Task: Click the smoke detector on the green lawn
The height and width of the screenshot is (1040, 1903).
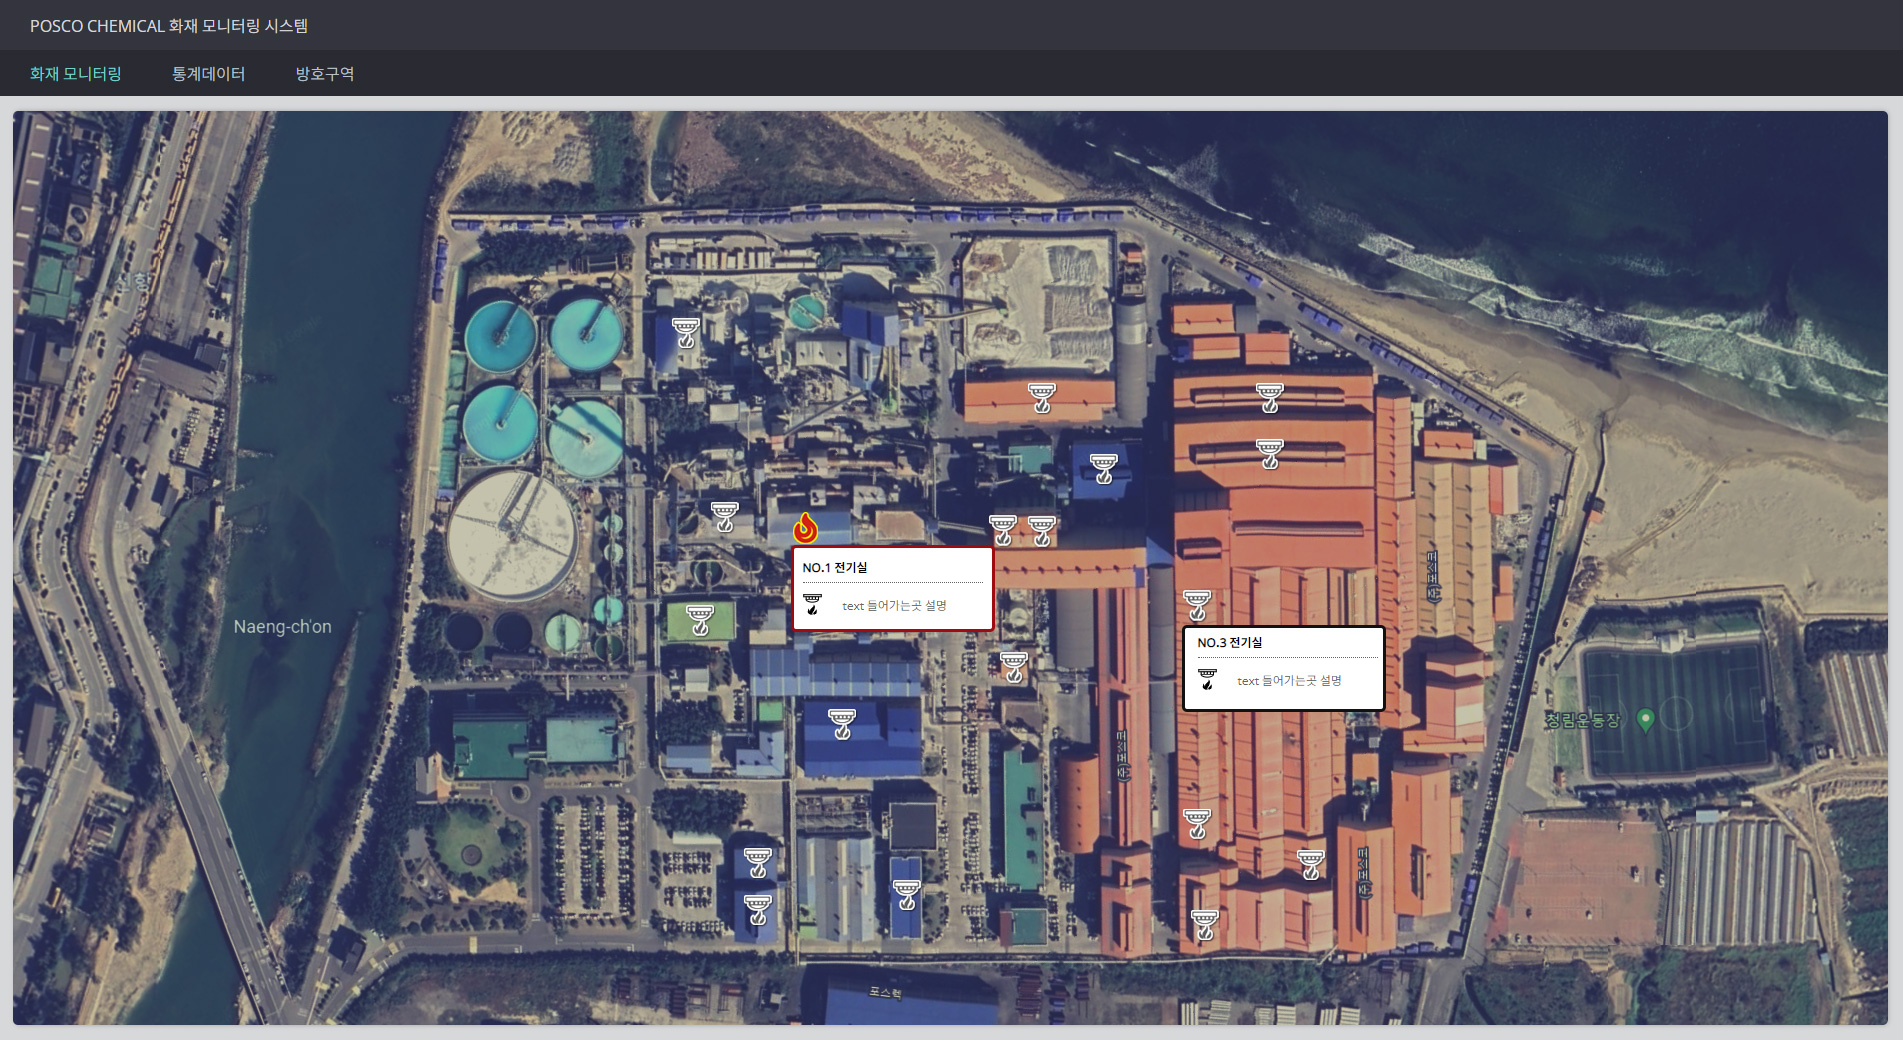Action: (x=700, y=619)
